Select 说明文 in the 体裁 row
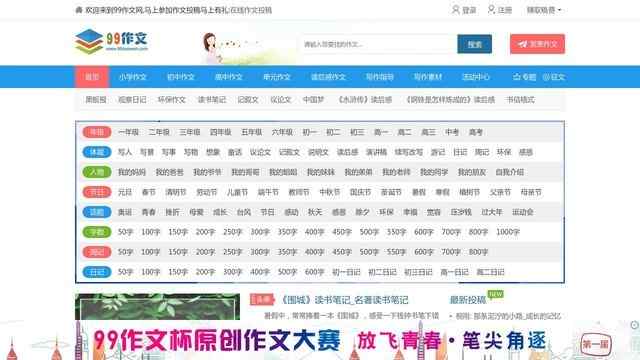Screen dimensions: 640x360 318,152
